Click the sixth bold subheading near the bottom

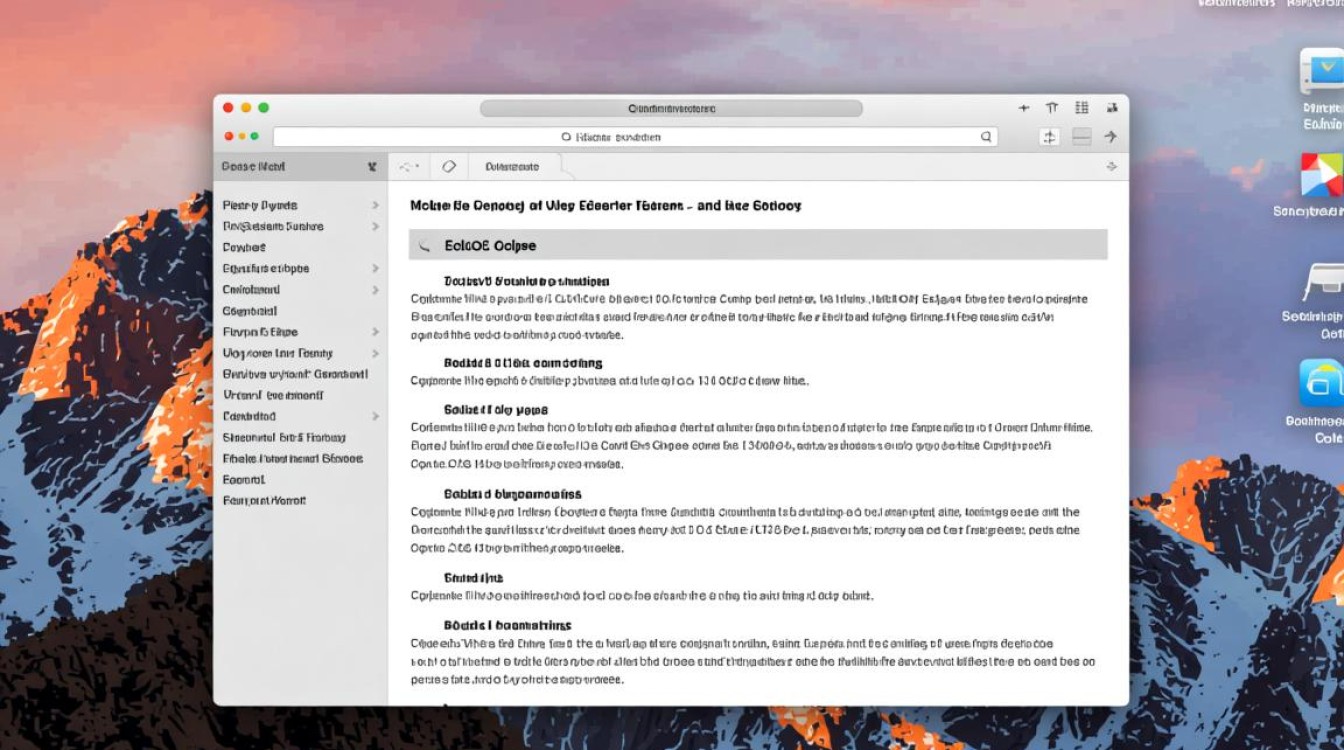coord(507,625)
